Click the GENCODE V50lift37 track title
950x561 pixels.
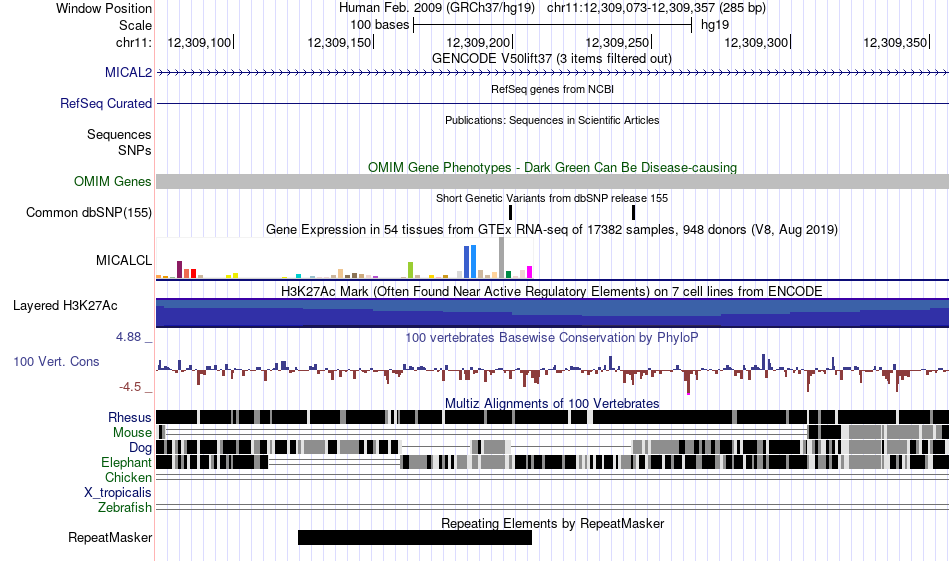pos(552,59)
